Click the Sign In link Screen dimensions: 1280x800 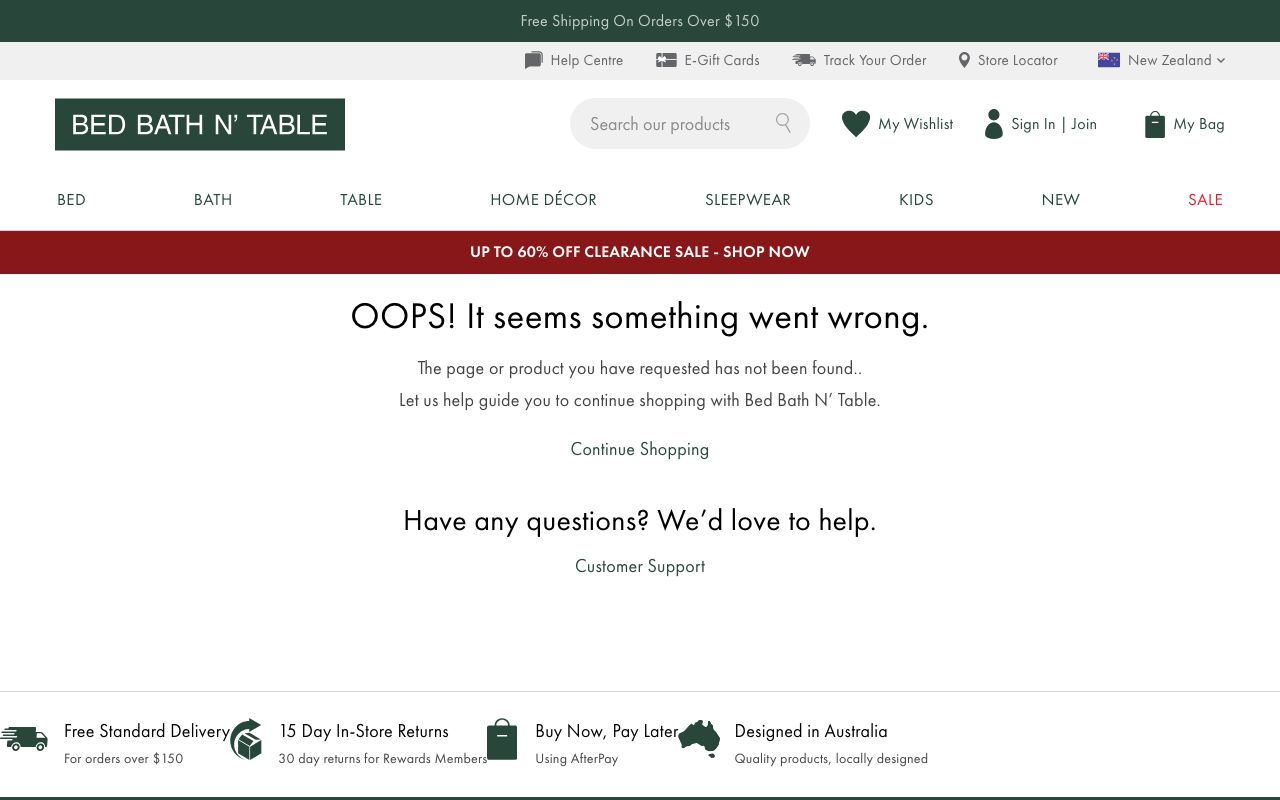1033,124
